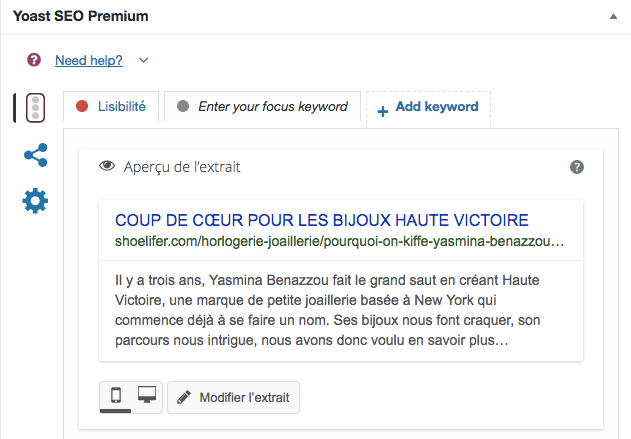
Task: Collapse the Yoast SEO Premium metabox
Action: tap(613, 16)
